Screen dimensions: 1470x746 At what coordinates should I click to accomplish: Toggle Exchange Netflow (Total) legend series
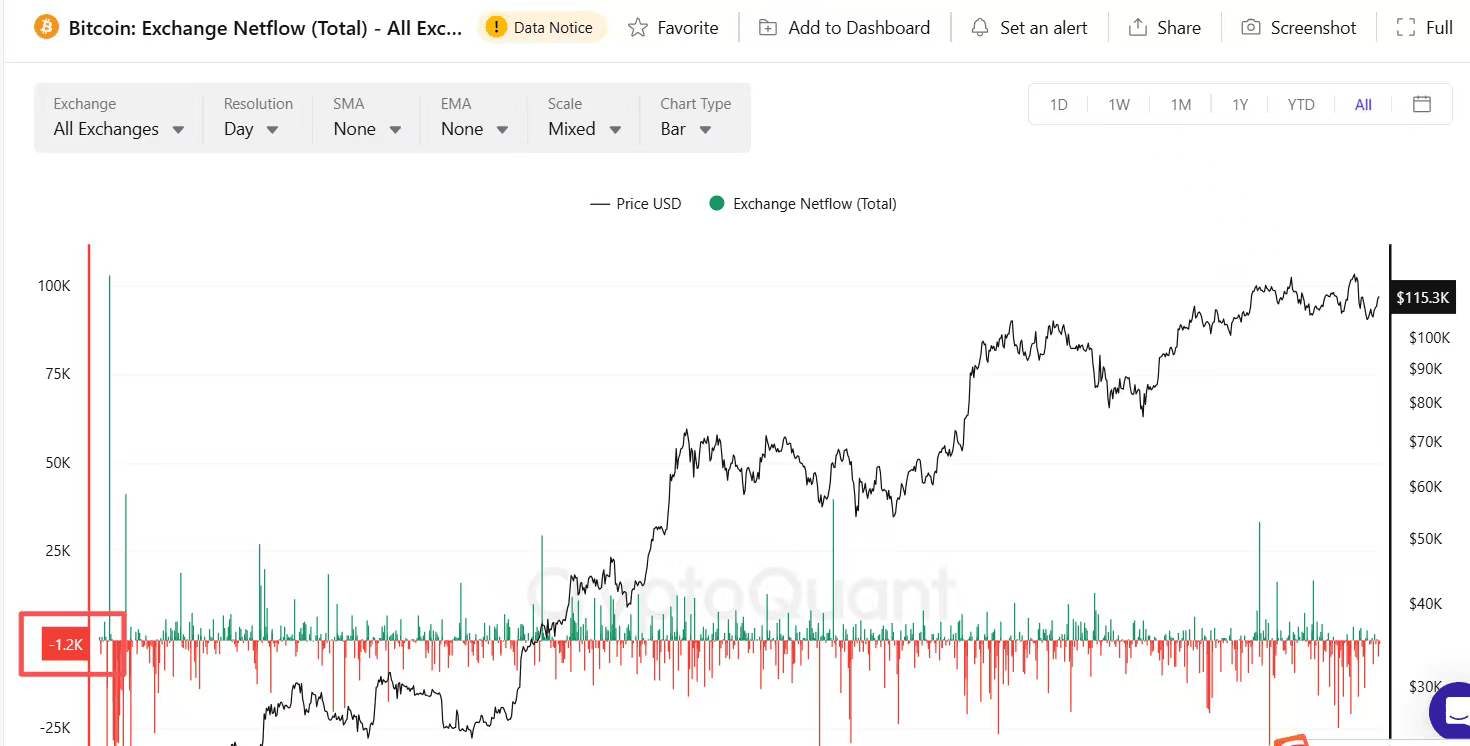803,204
